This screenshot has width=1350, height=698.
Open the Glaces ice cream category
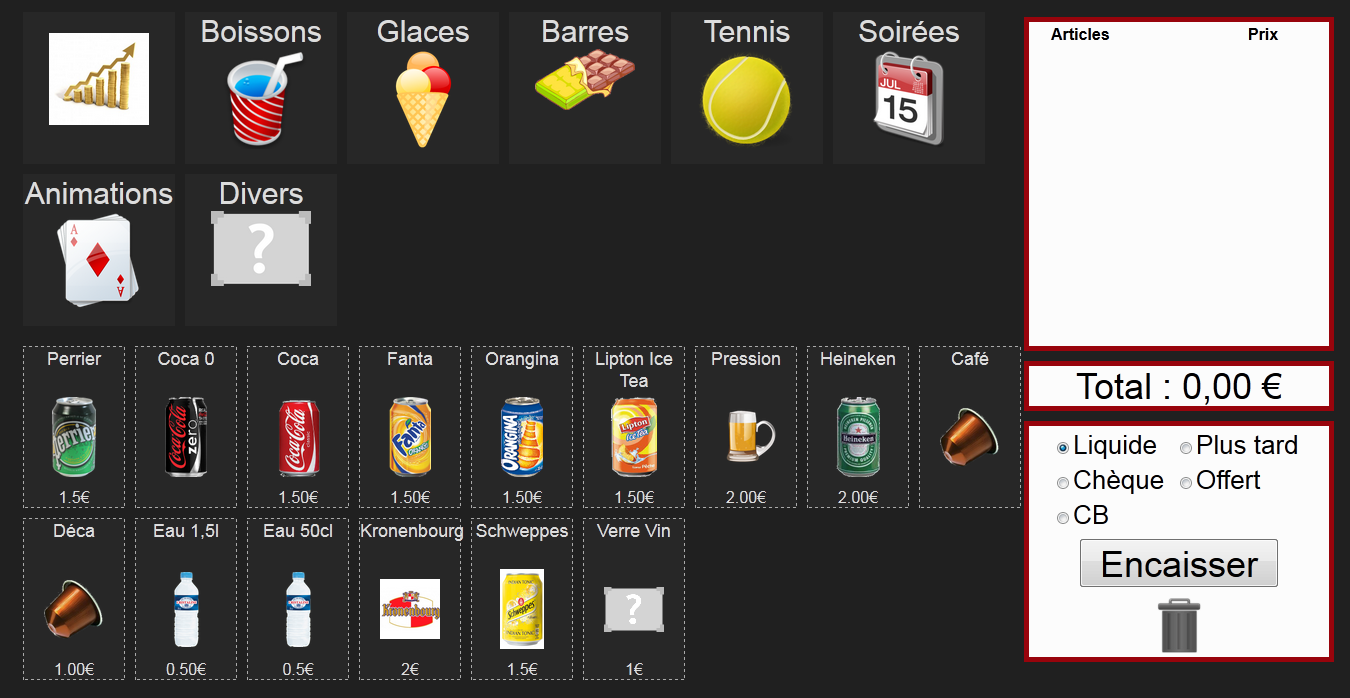423,88
